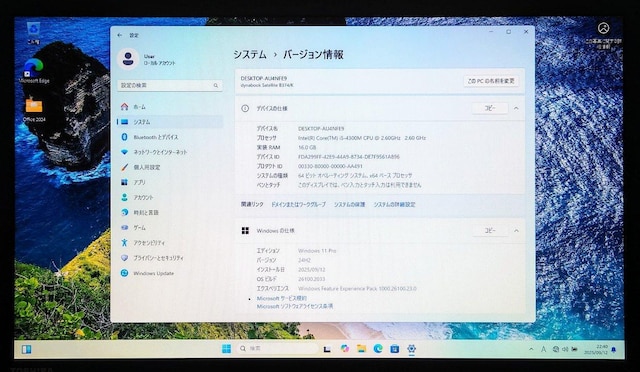Click the info icon beside デバイスの仕様

pos(245,108)
